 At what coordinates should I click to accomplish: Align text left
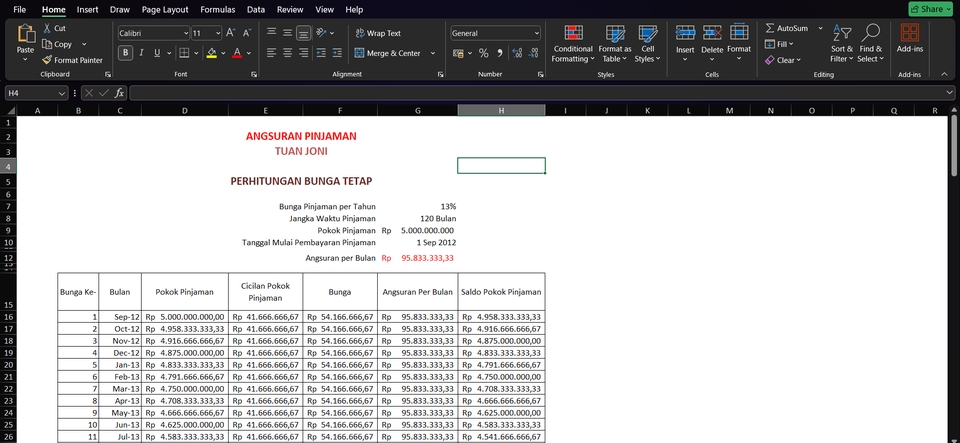(x=271, y=53)
